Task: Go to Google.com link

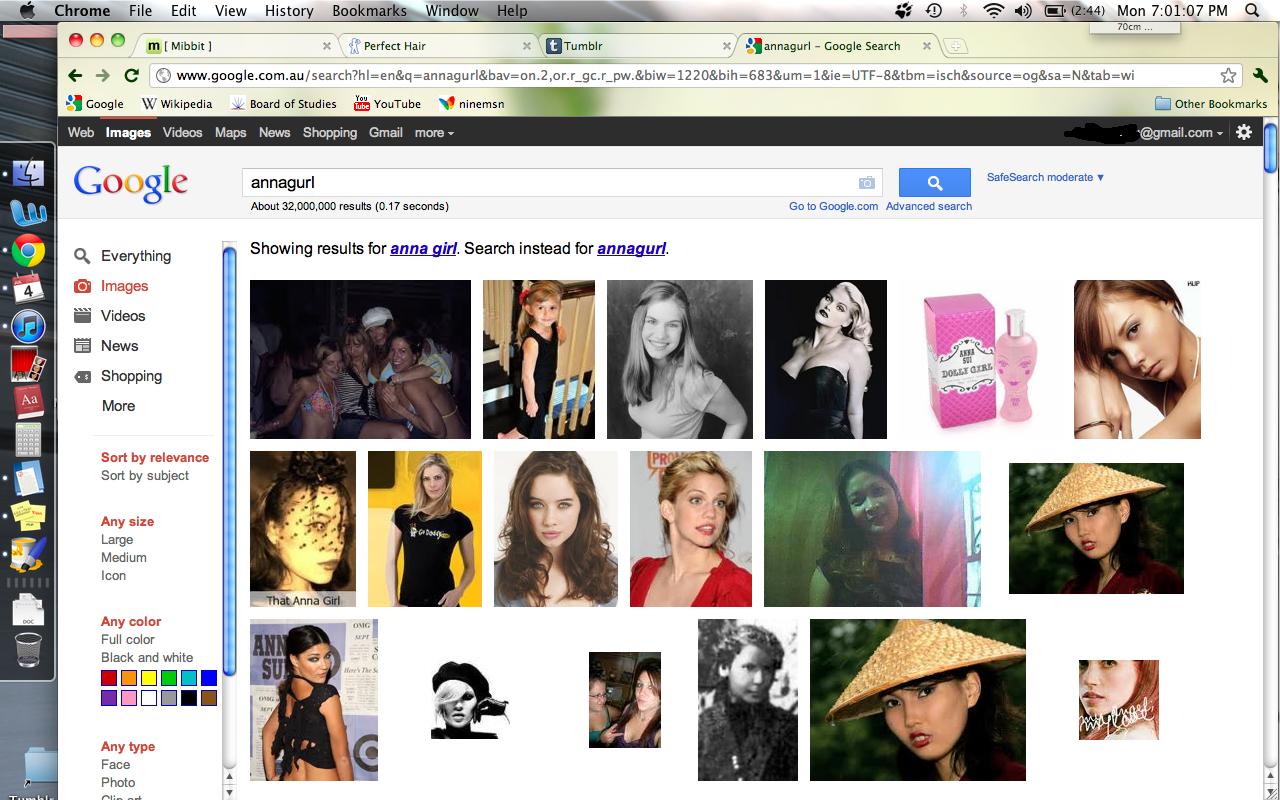Action: point(833,206)
